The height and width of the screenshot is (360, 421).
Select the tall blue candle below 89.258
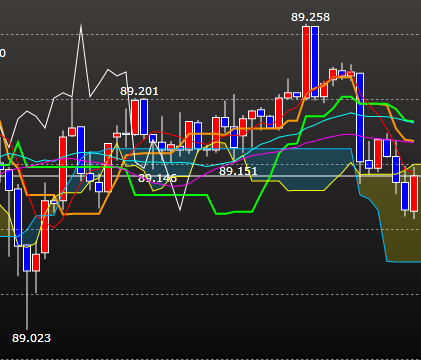315,62
